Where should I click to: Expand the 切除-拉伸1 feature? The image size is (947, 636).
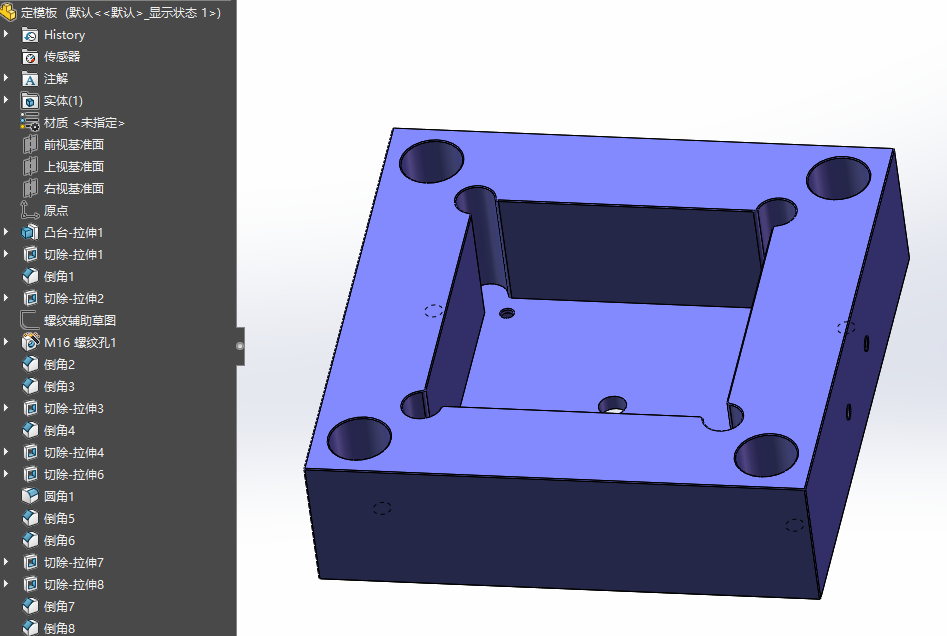coord(7,254)
